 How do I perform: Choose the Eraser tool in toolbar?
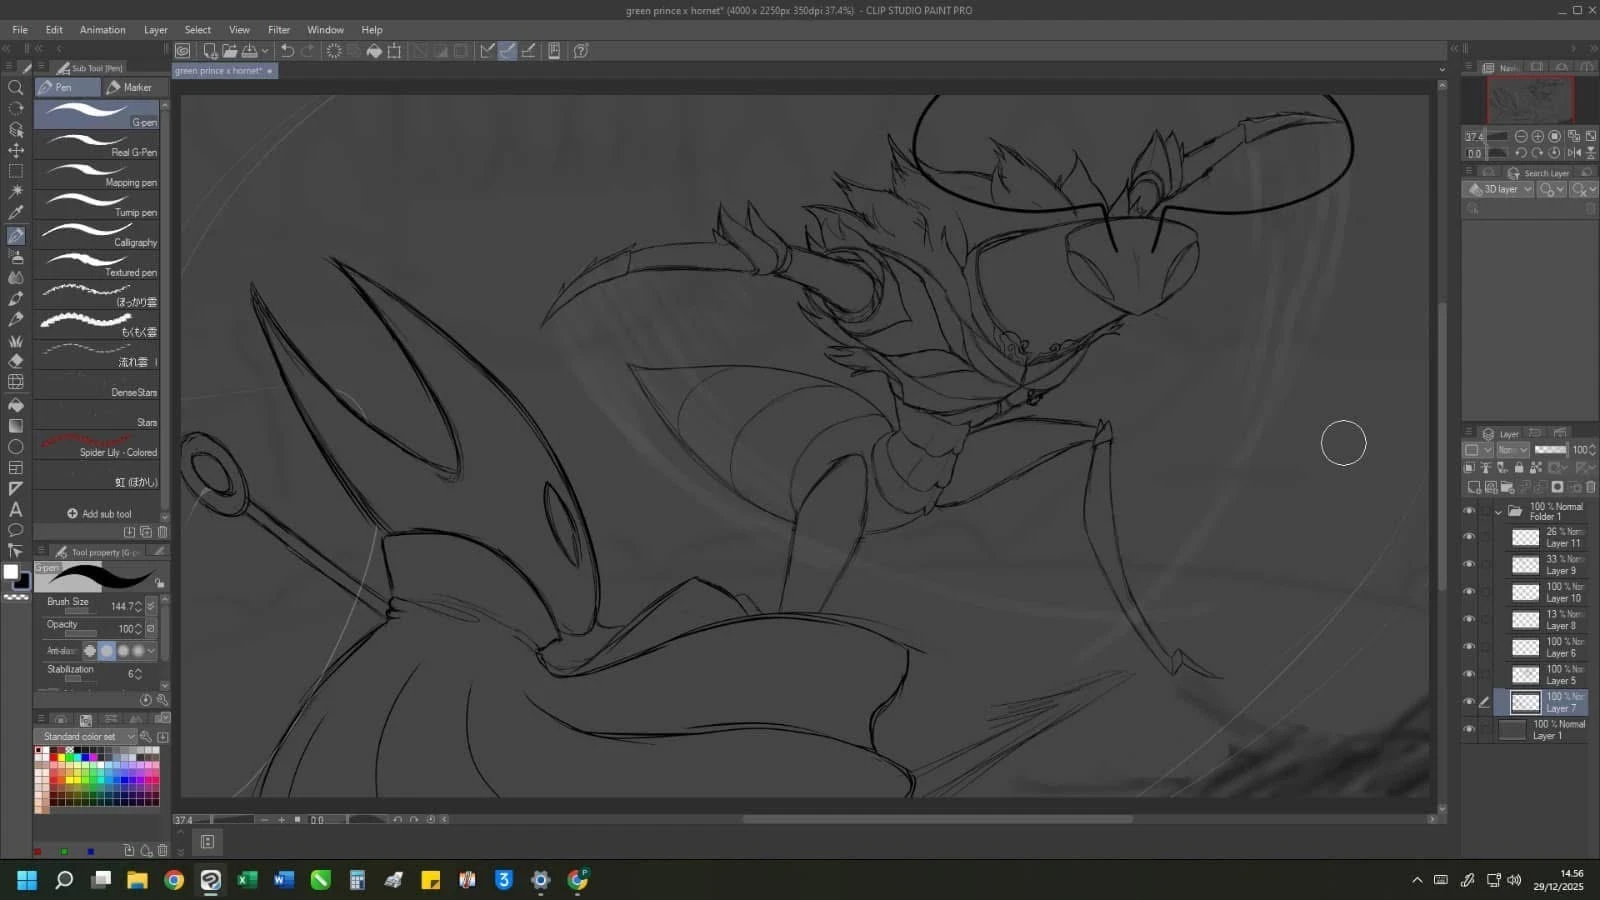click(x=16, y=361)
